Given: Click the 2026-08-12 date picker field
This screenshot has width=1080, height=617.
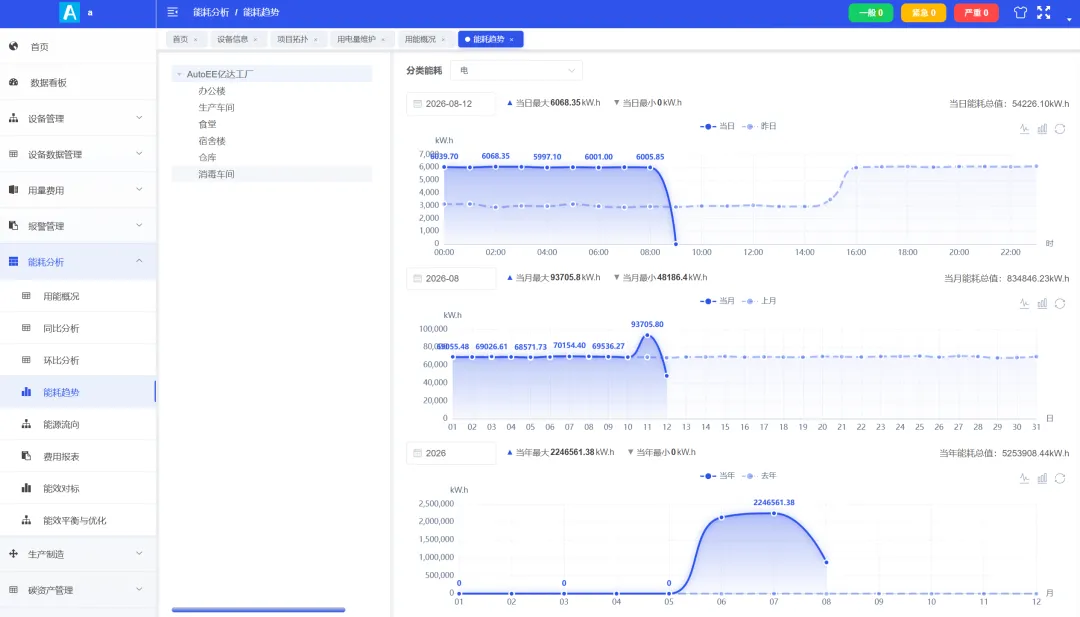Looking at the screenshot, I should point(450,103).
